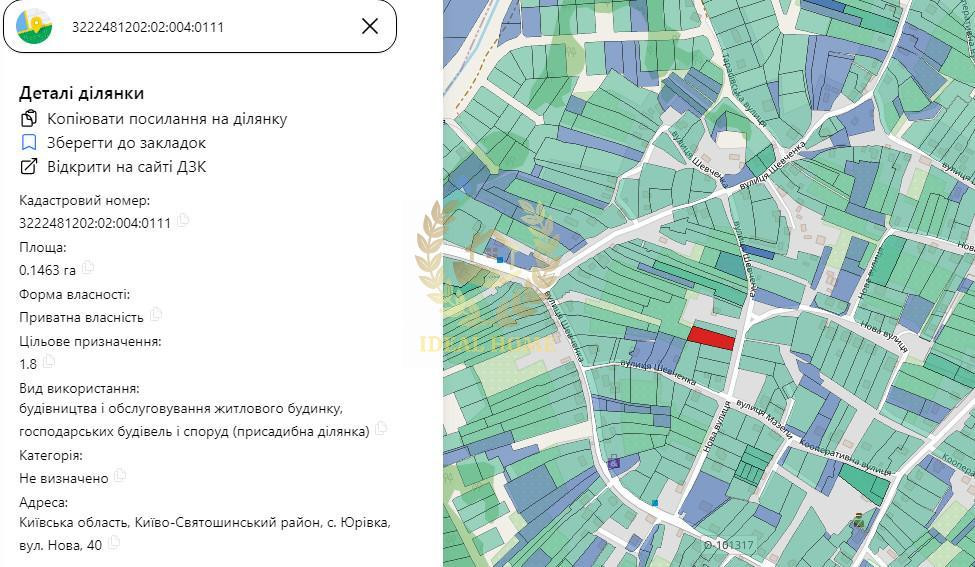This screenshot has height=567, width=975.
Task: Open 'Відкрити на сайті ДЗК' link
Action: (x=126, y=167)
